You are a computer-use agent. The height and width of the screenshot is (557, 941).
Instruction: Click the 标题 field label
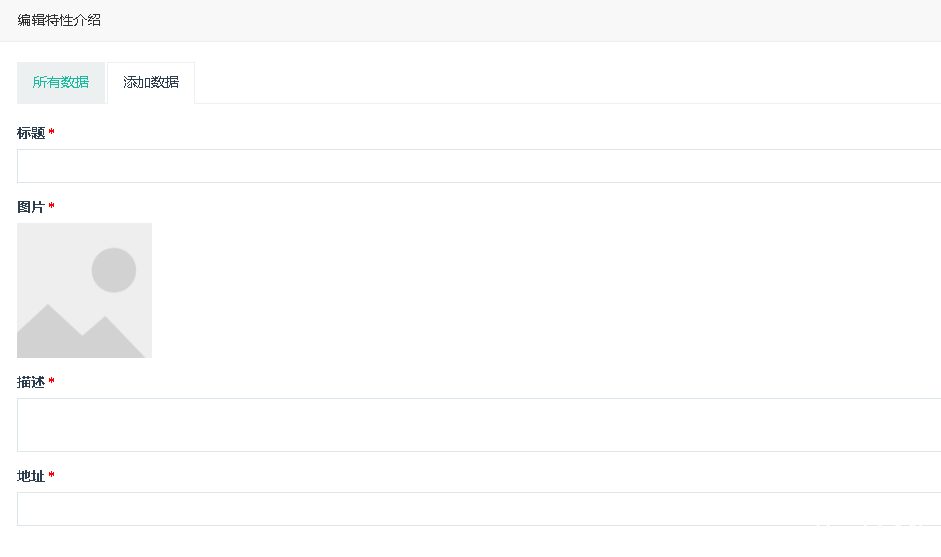coord(31,133)
